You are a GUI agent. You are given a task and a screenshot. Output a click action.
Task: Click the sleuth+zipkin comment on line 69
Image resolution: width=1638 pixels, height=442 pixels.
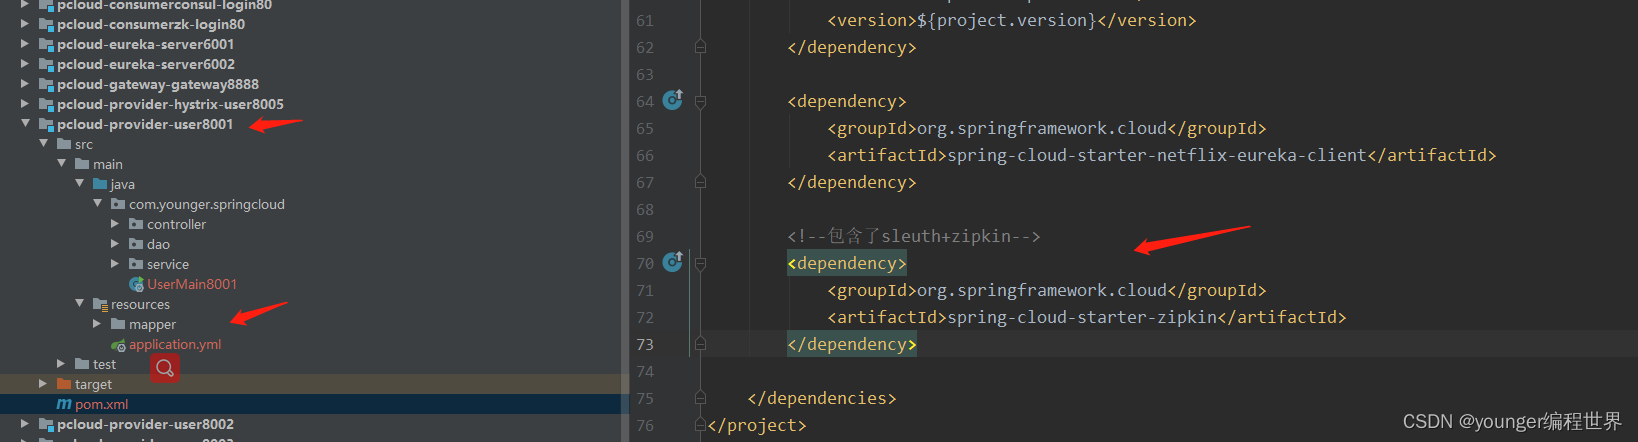point(914,236)
